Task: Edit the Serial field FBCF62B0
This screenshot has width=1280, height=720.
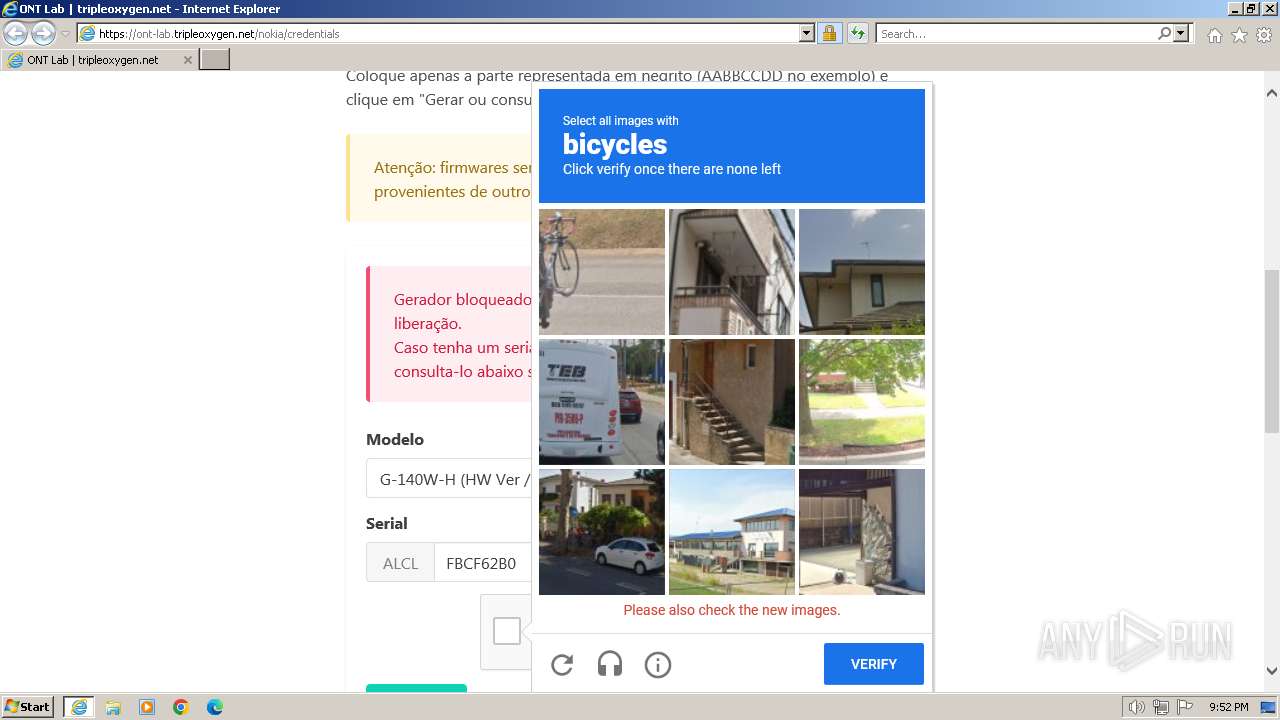Action: pos(483,563)
